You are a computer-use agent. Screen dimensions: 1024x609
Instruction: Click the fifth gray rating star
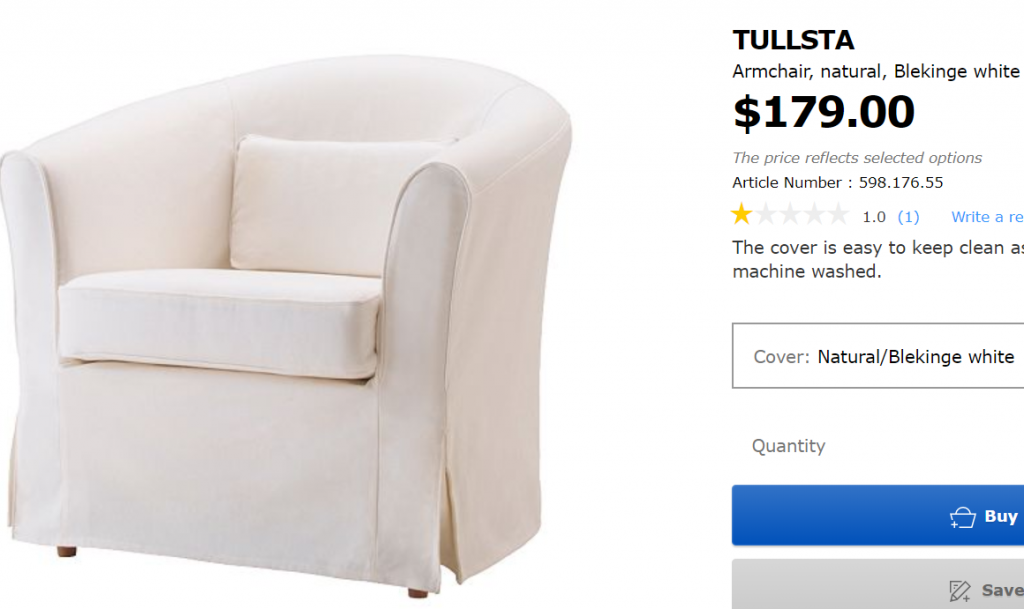[839, 214]
